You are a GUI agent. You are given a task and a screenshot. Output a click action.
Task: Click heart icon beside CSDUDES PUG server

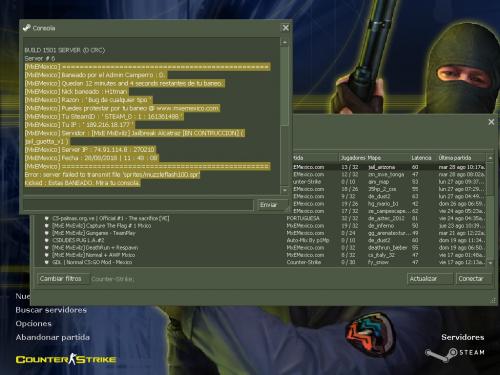pos(47,240)
